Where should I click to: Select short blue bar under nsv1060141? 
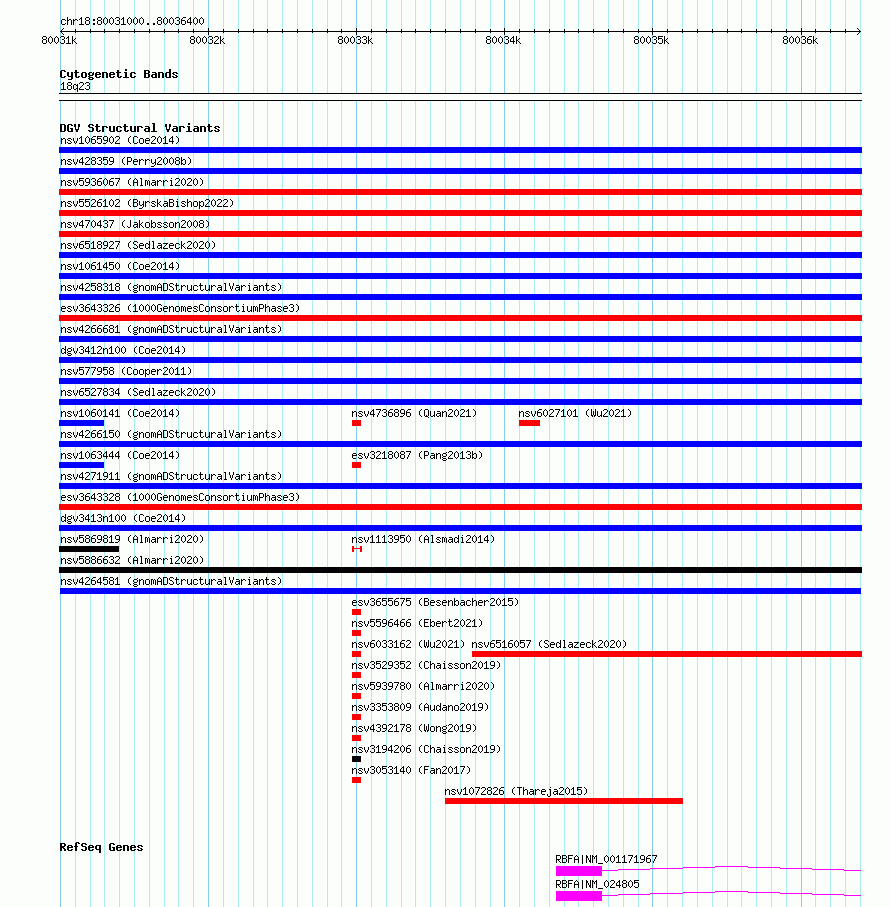click(x=82, y=423)
